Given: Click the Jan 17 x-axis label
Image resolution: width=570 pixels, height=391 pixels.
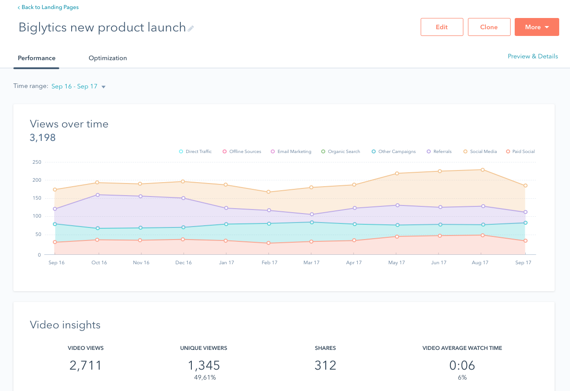Looking at the screenshot, I should pos(226,262).
